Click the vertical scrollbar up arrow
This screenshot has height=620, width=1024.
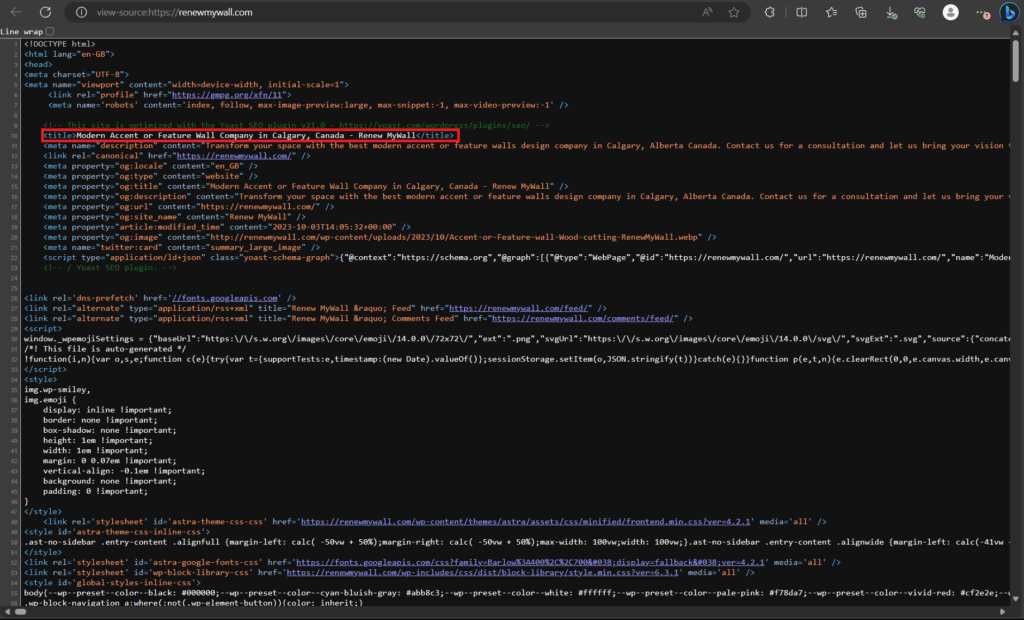click(x=1016, y=32)
